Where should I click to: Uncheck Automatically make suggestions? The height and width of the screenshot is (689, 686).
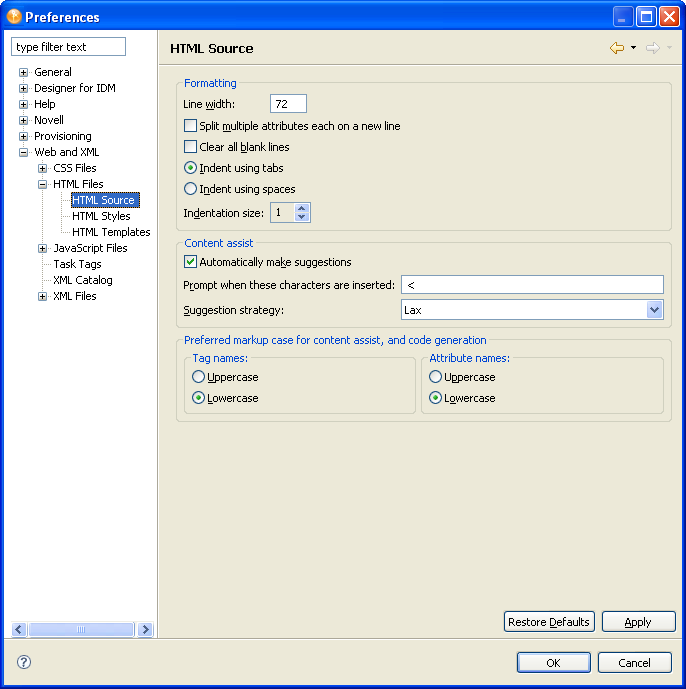[190, 262]
